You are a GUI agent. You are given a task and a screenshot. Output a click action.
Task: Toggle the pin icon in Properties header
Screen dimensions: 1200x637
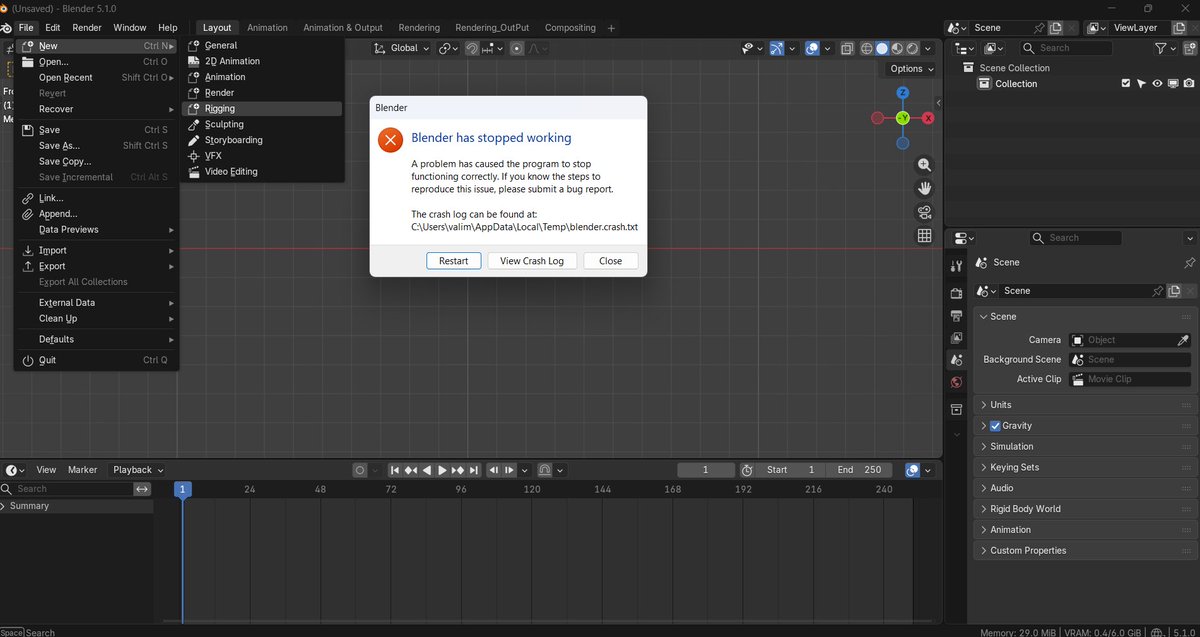[1189, 262]
